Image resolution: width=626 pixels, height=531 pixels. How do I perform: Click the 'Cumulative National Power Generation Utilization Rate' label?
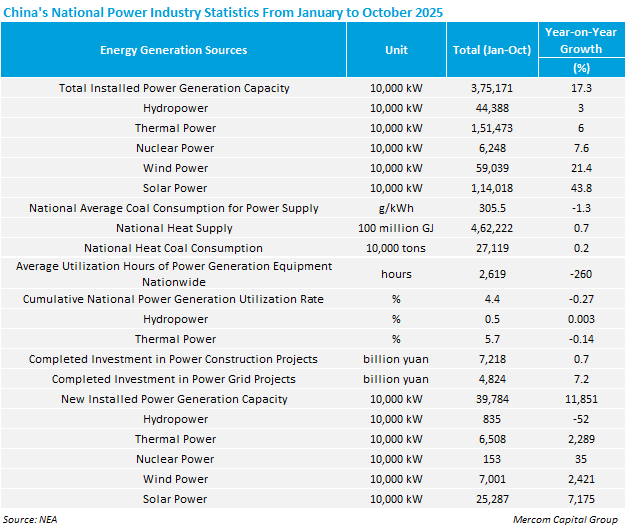[174, 299]
